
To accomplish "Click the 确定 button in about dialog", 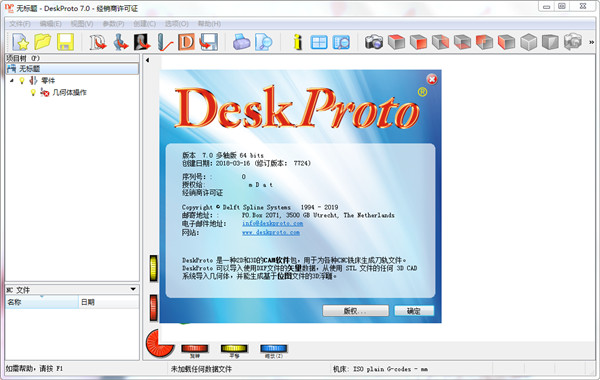I will click(414, 311).
